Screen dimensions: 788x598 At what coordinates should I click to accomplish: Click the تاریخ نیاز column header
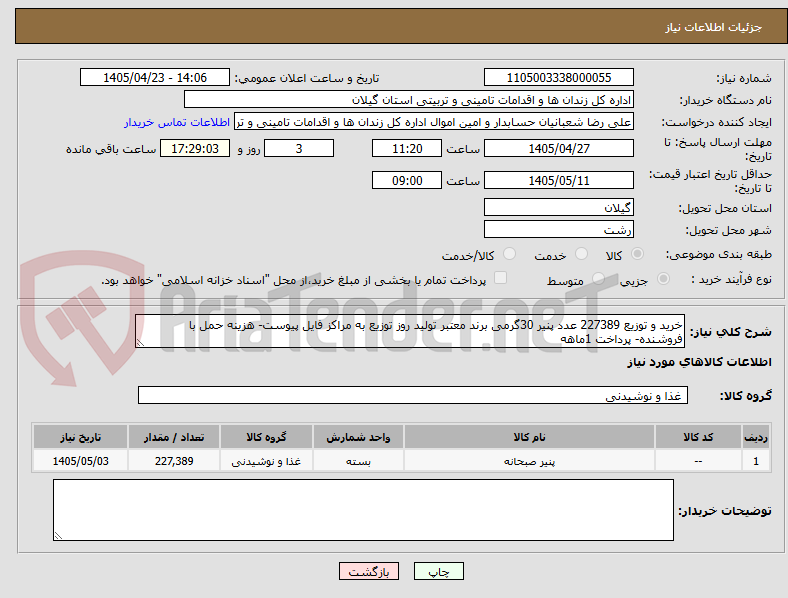point(80,437)
